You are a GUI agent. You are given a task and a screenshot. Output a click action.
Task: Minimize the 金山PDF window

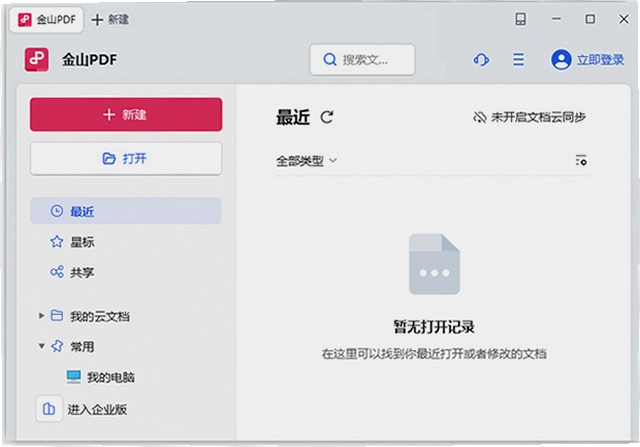[556, 19]
